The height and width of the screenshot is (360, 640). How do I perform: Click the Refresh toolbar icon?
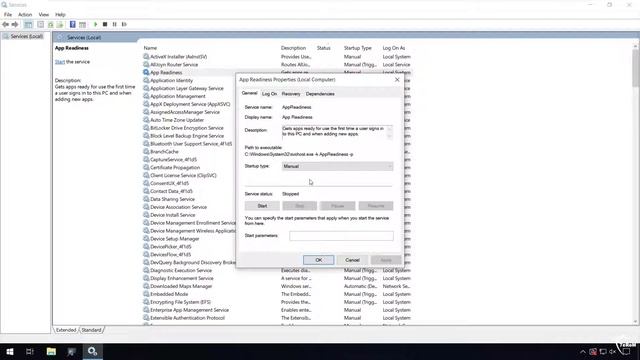[x=51, y=24]
